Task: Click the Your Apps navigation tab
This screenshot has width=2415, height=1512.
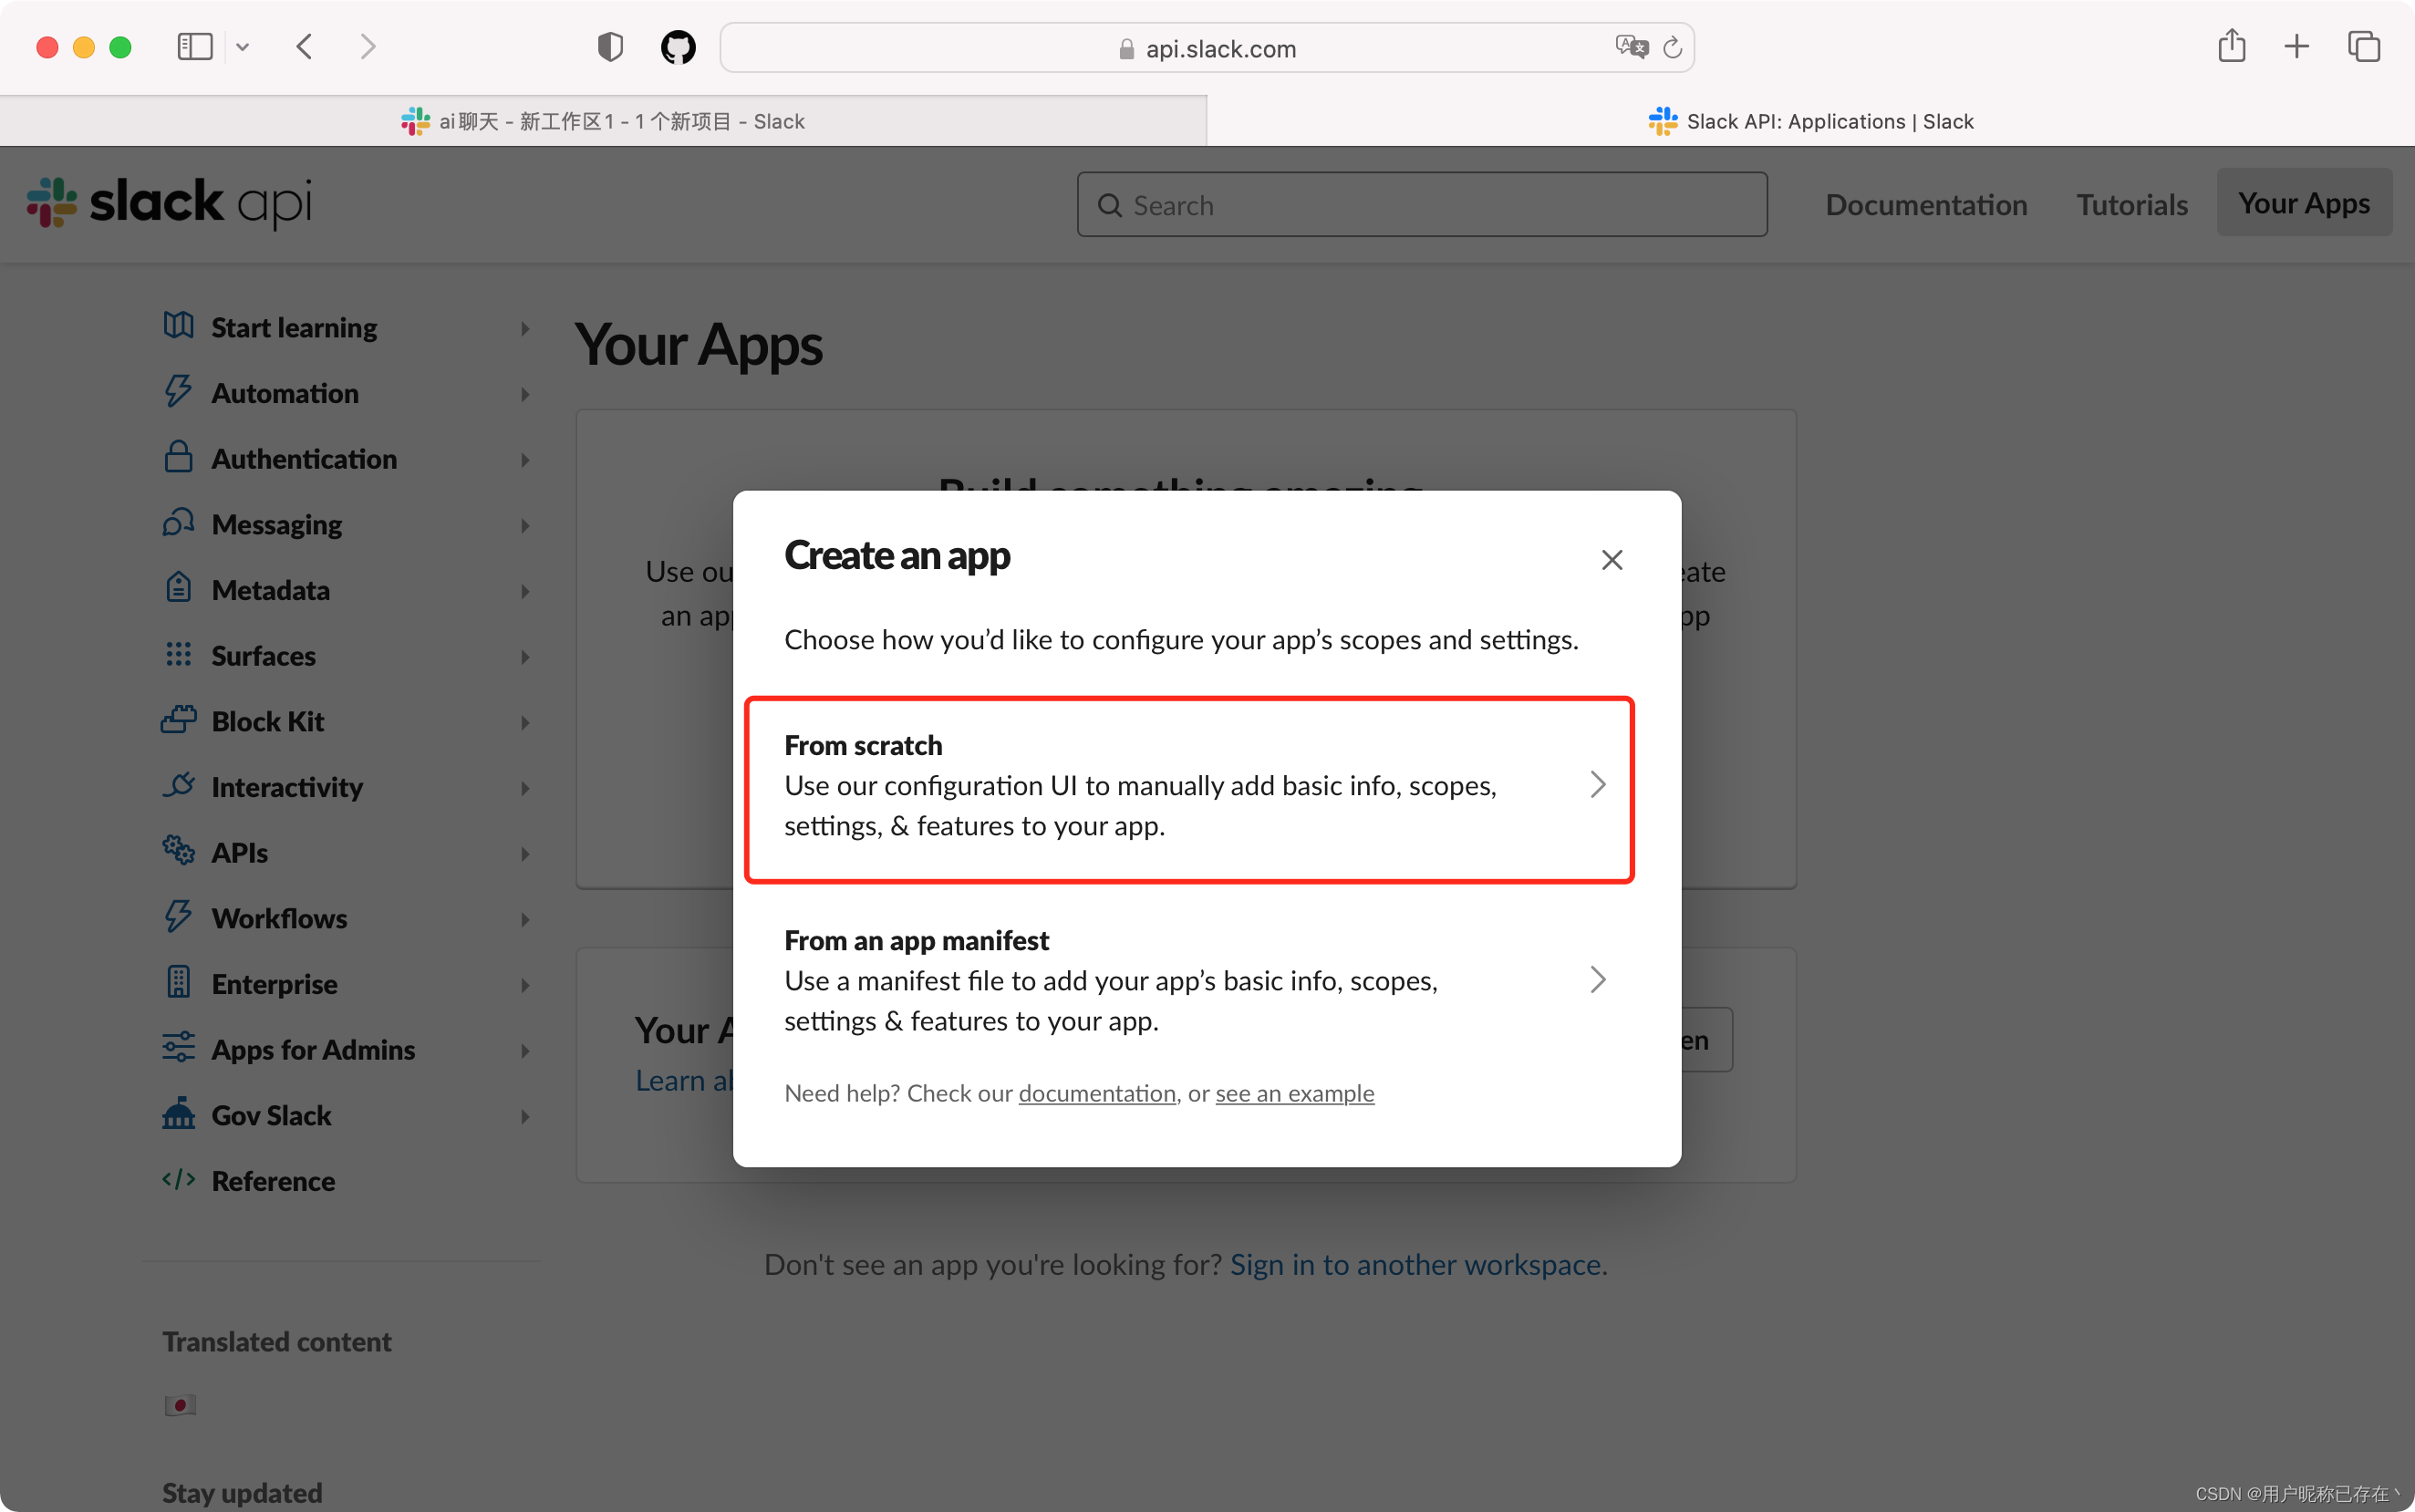Action: [x=2302, y=202]
